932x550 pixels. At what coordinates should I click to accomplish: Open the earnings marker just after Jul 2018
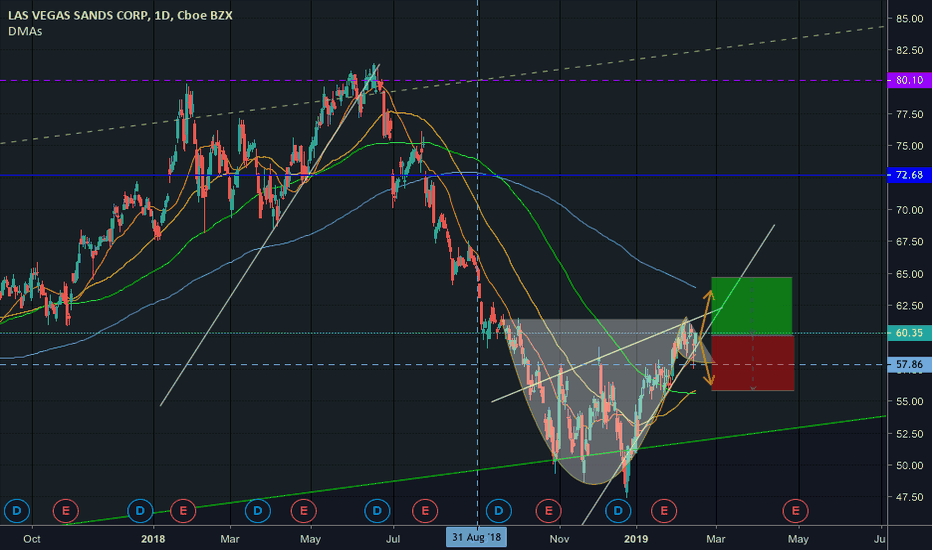[x=425, y=510]
